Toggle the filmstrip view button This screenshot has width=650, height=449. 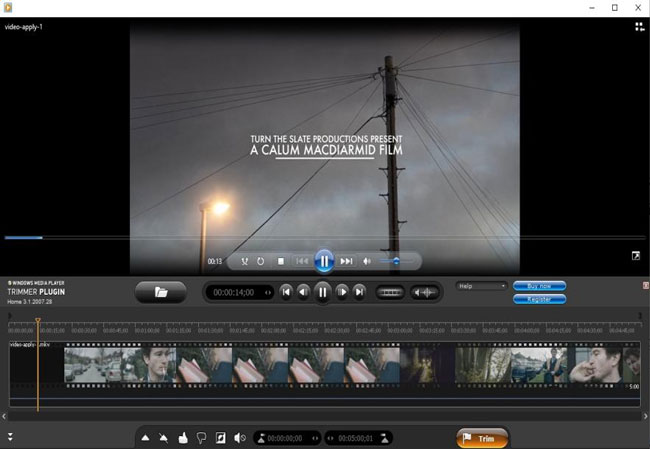[x=390, y=292]
